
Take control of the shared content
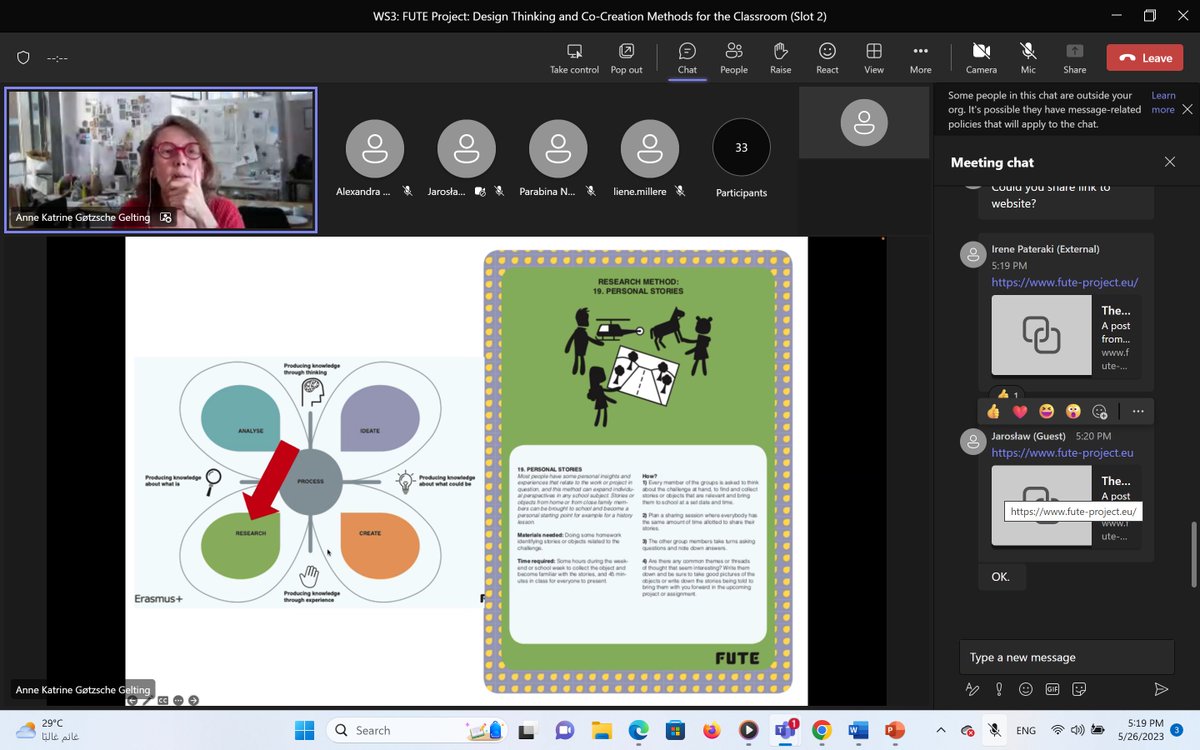574,57
